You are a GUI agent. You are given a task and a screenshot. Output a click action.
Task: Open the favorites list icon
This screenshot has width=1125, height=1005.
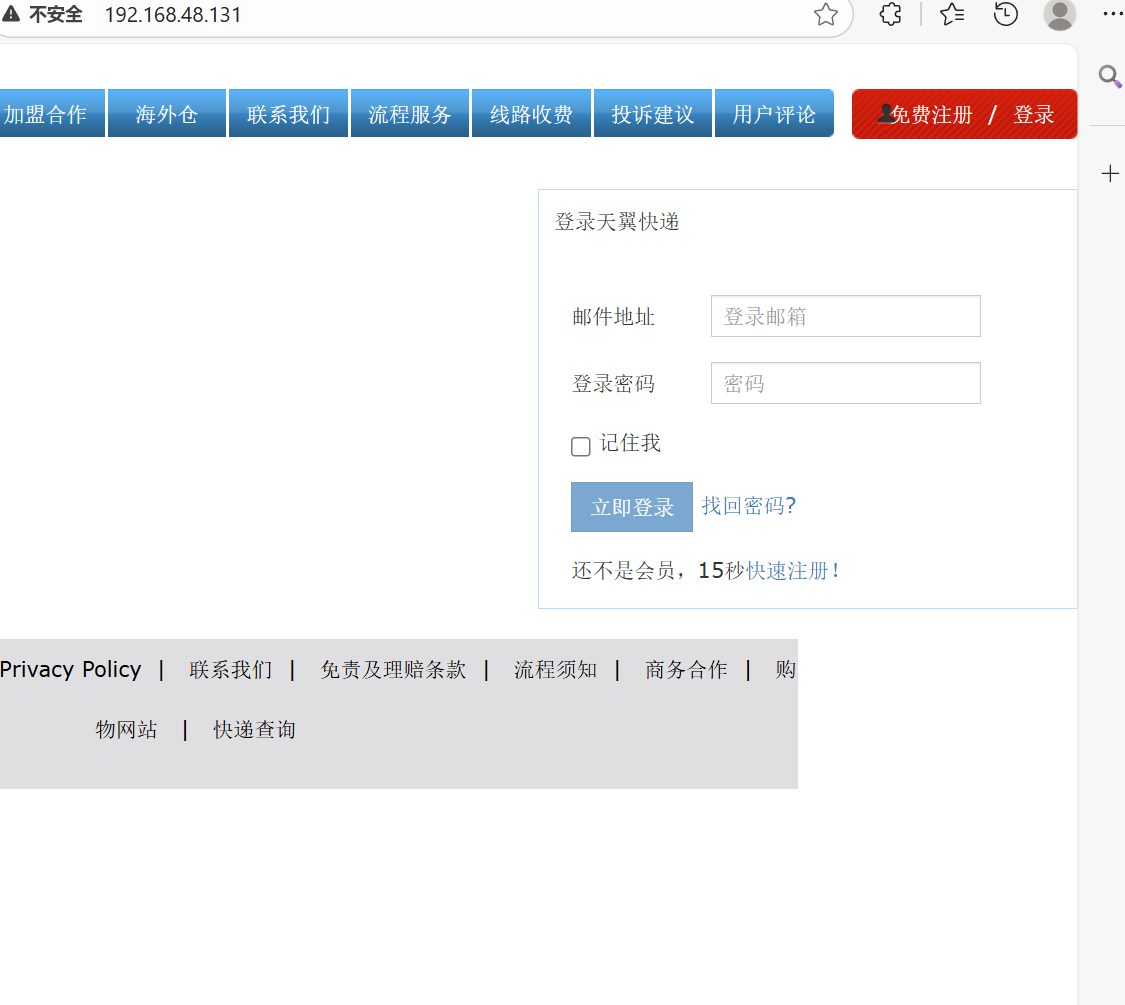point(952,14)
